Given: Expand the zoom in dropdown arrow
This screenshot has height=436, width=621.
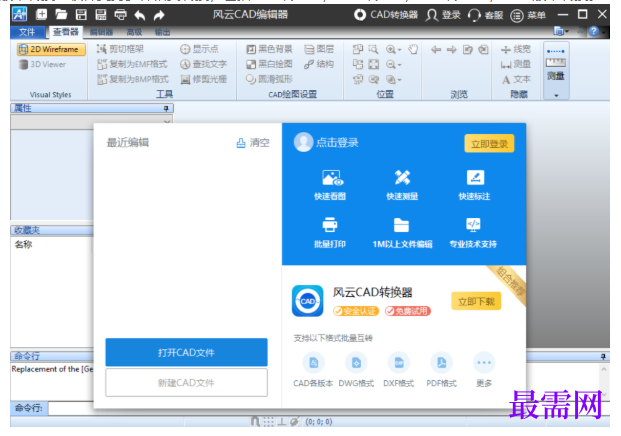Looking at the screenshot, I should click(399, 50).
